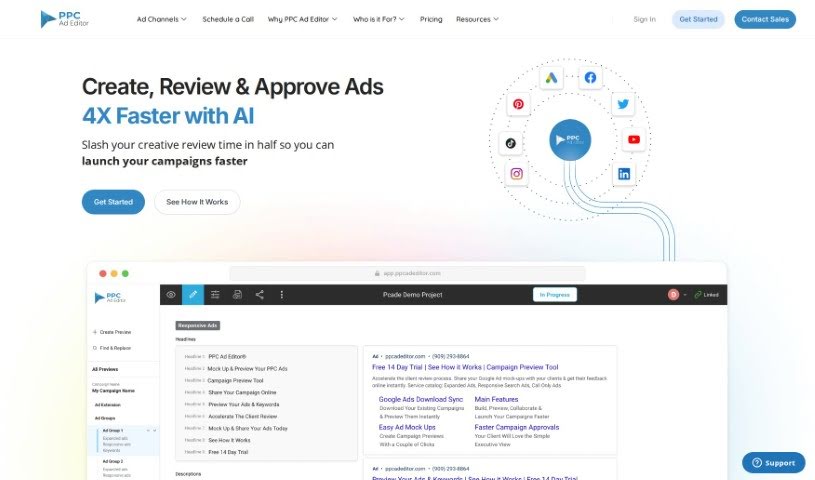Image resolution: width=815 pixels, height=480 pixels.
Task: Click the Main Features sitelink
Action: click(x=496, y=399)
